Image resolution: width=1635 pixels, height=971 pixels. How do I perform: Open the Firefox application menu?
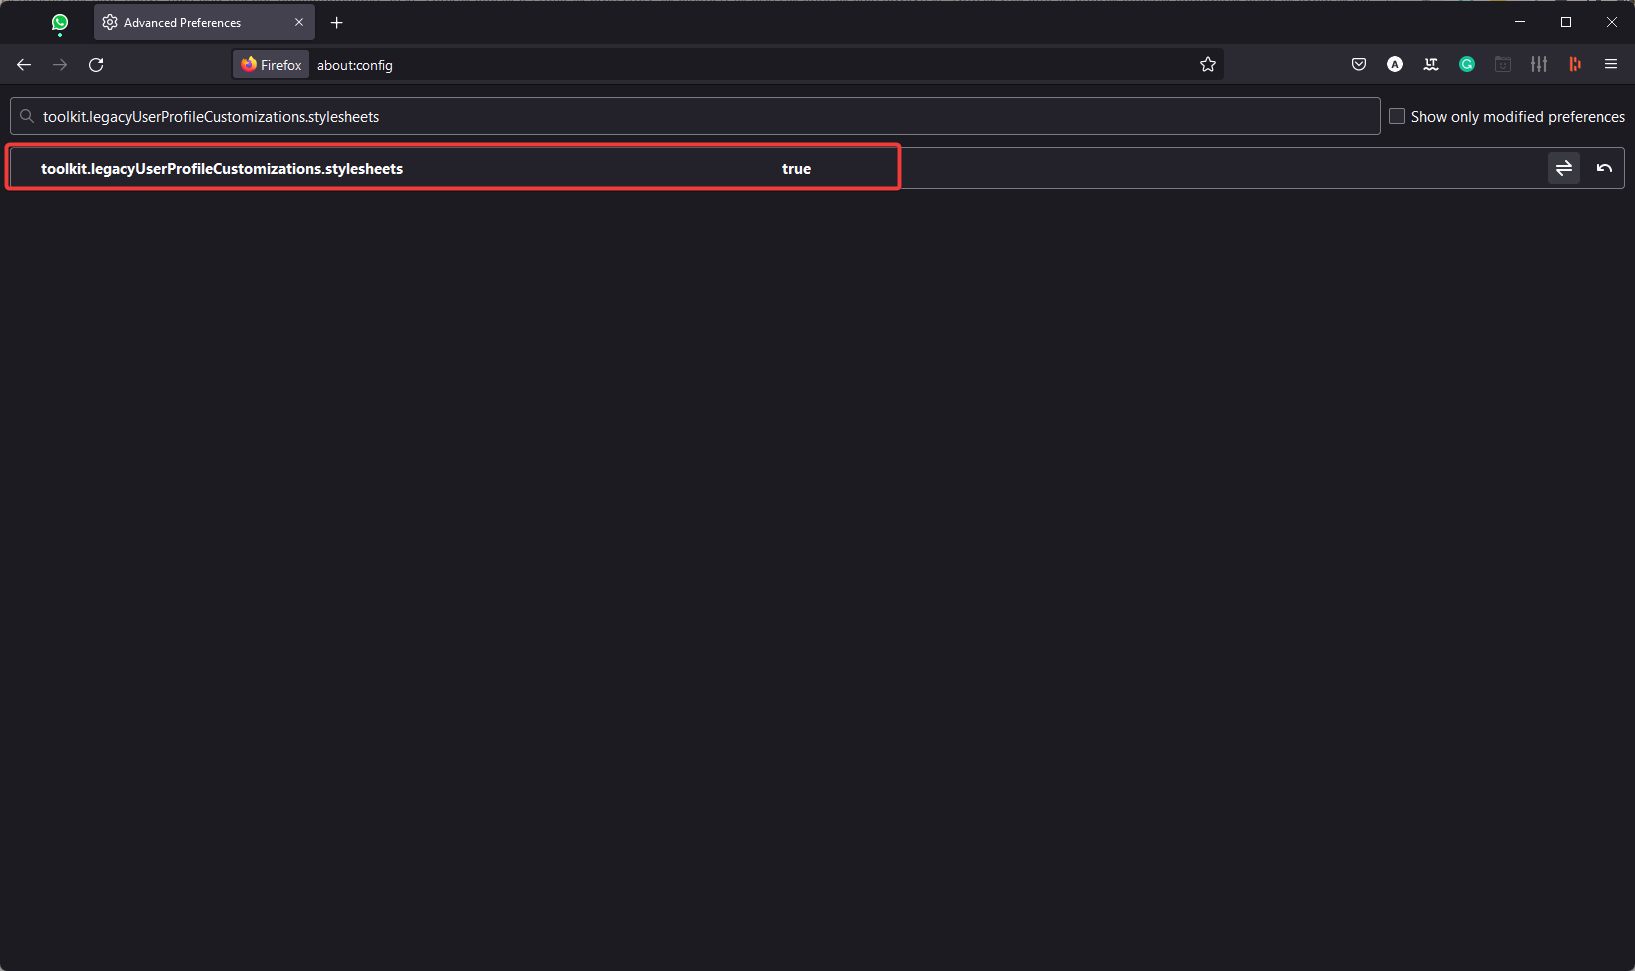(1611, 64)
